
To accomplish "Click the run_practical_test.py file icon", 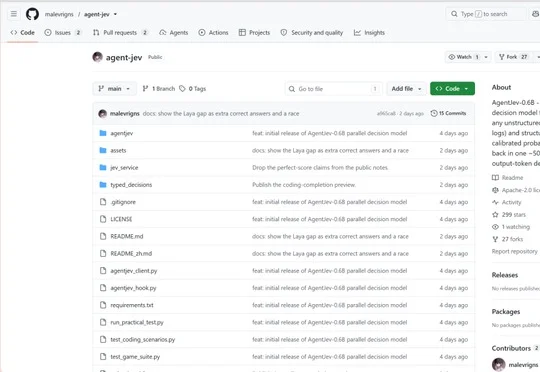I will click(103, 322).
